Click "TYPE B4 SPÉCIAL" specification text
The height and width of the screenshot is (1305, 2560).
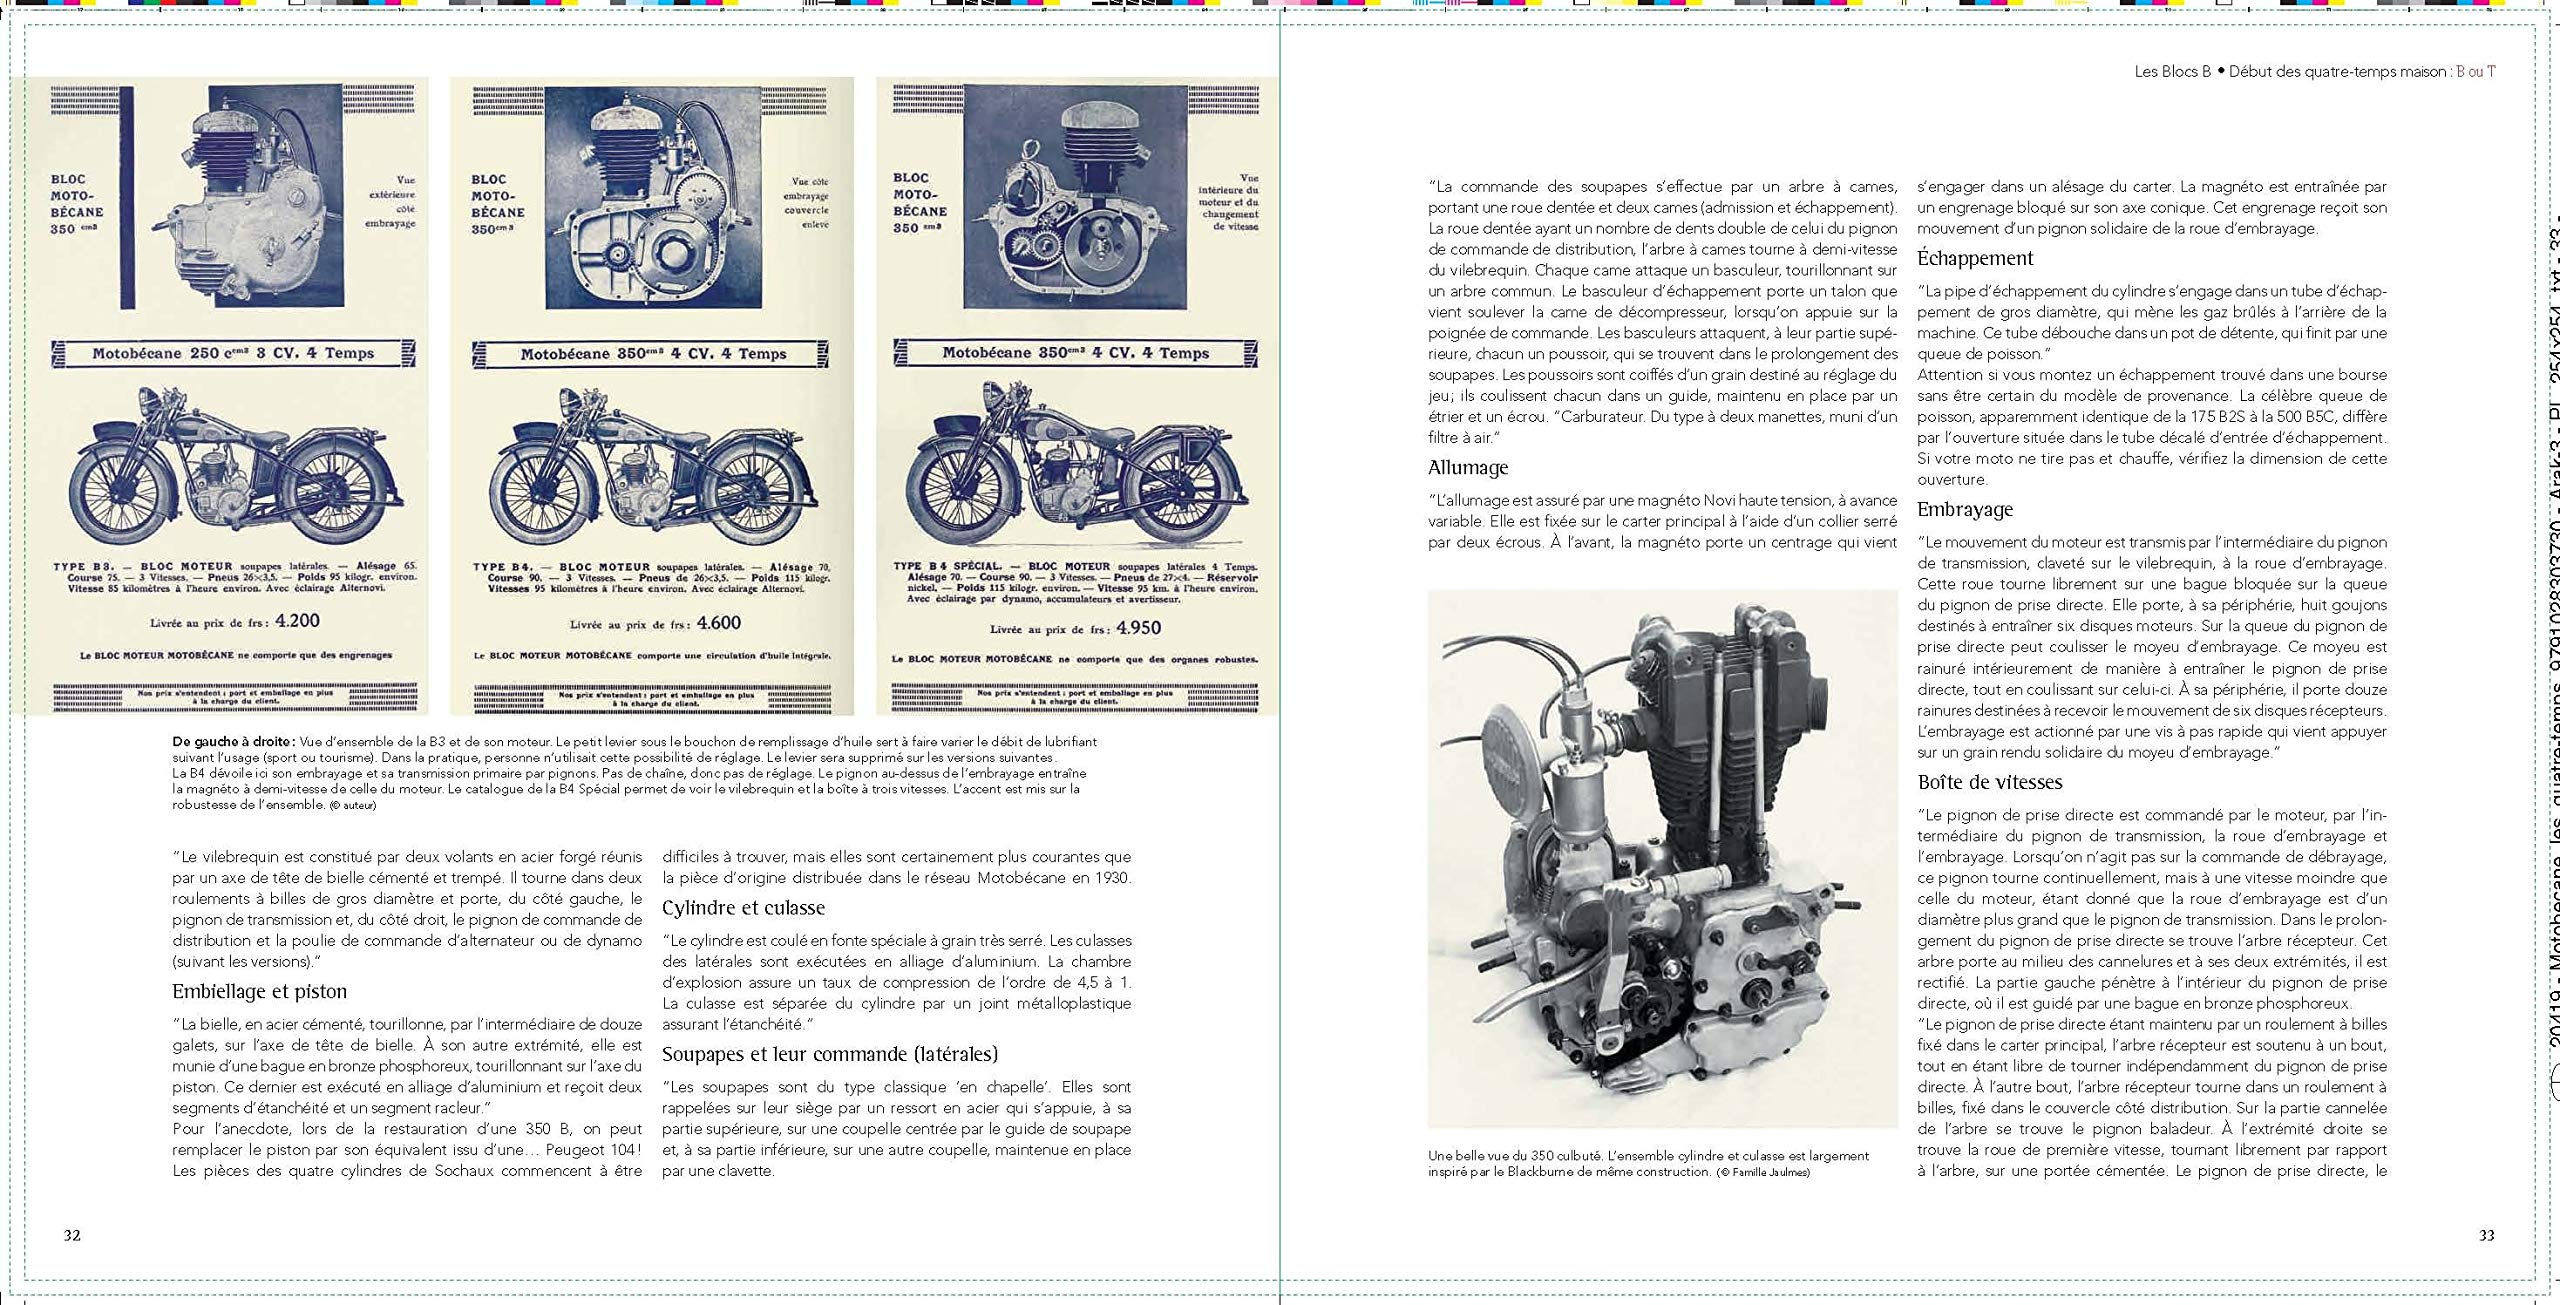pyautogui.click(x=1075, y=583)
